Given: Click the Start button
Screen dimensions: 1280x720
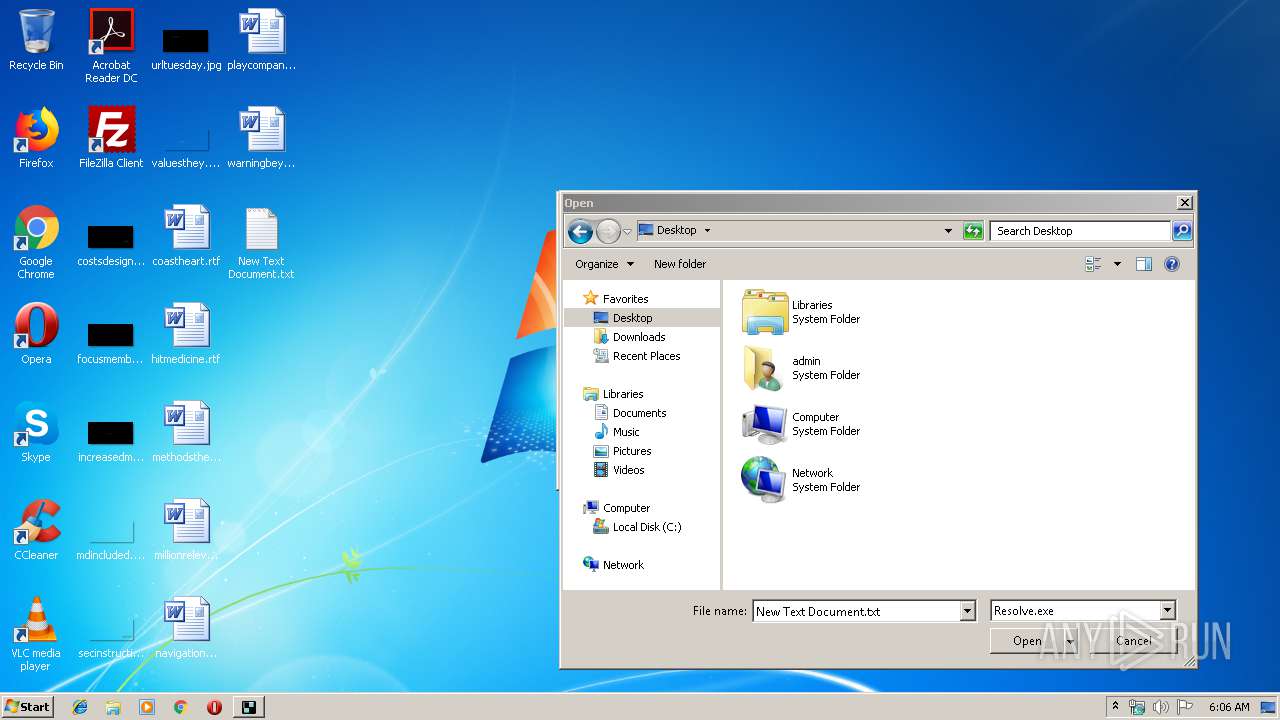Looking at the screenshot, I should (28, 707).
